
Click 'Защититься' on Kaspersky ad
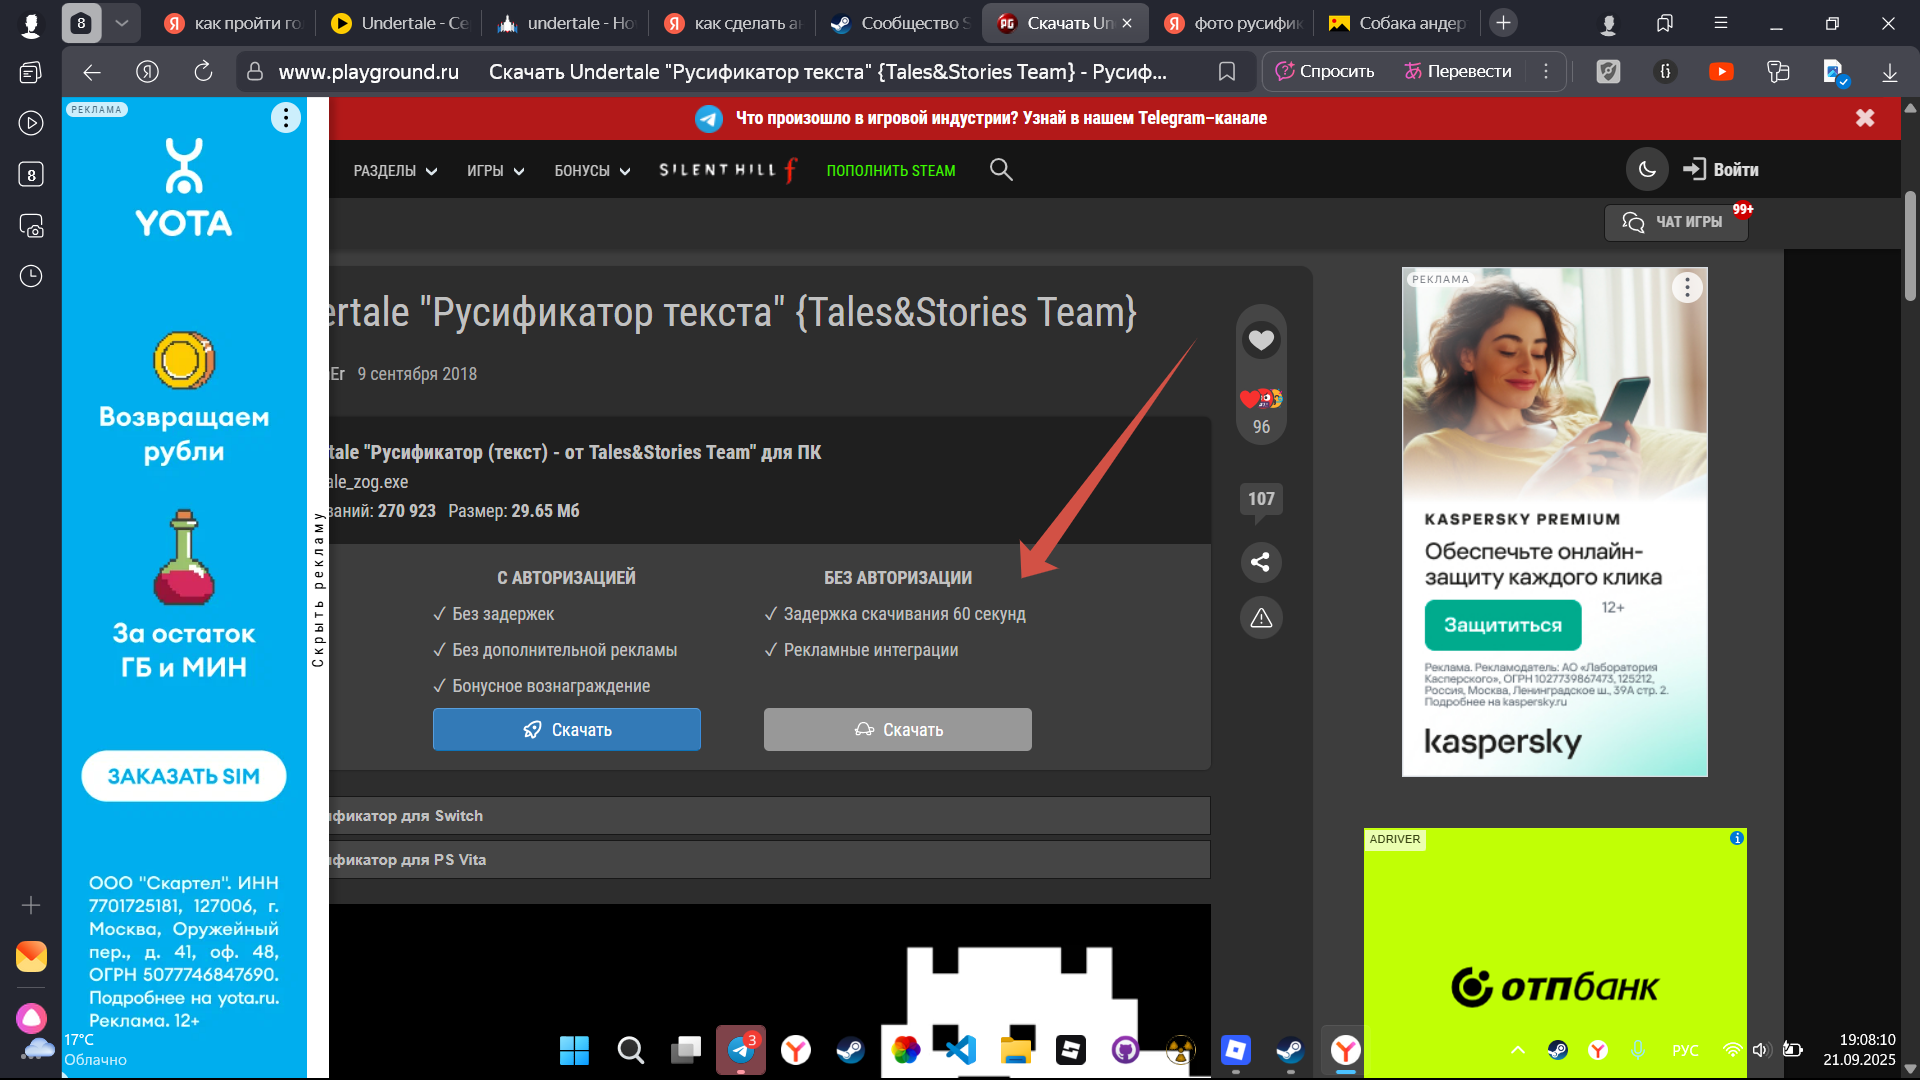[1503, 625]
